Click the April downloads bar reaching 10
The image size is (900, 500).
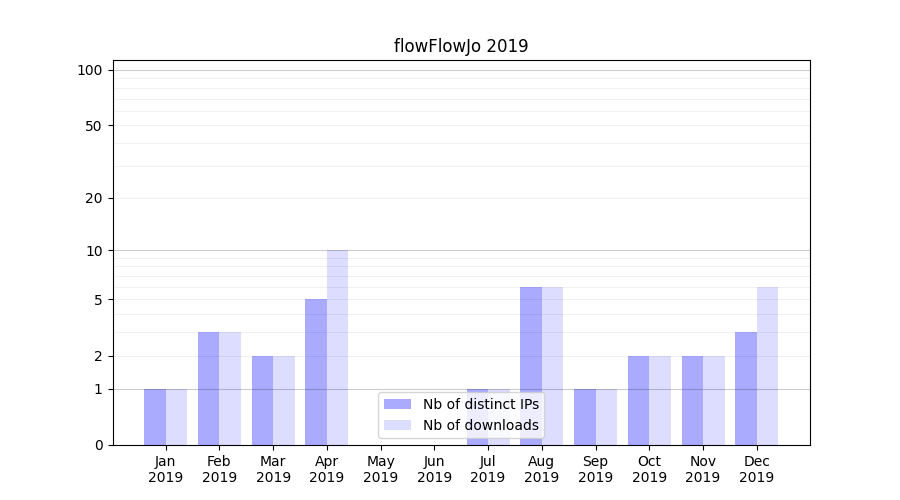(338, 347)
